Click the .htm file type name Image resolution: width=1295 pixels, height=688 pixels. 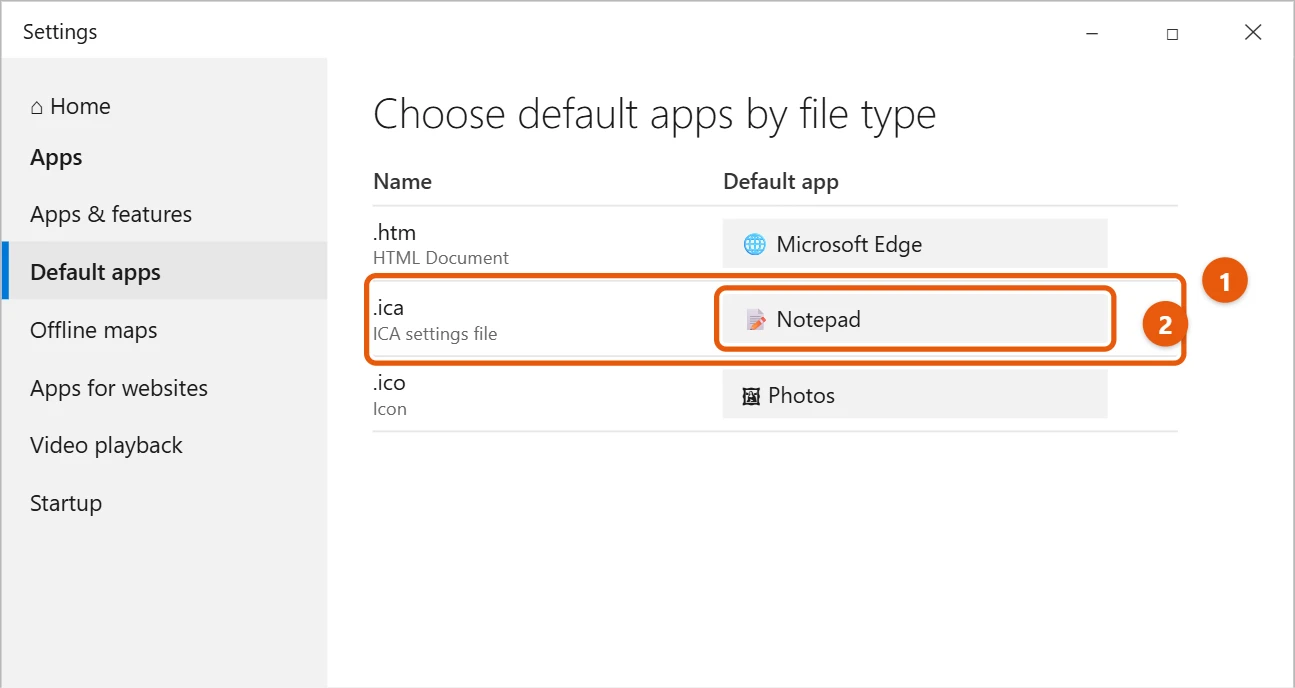[x=394, y=232]
